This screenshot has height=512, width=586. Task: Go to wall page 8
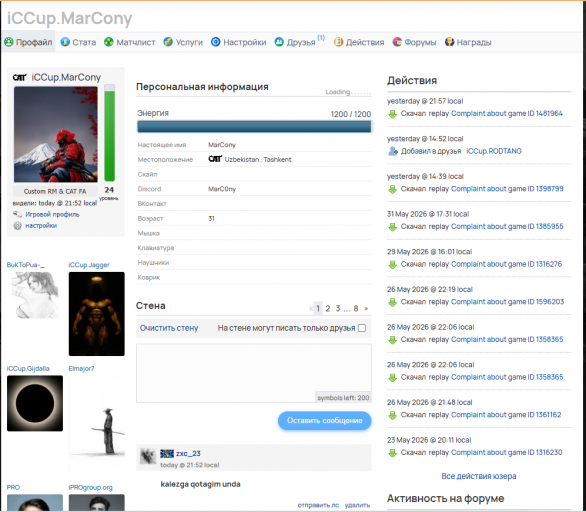356,308
